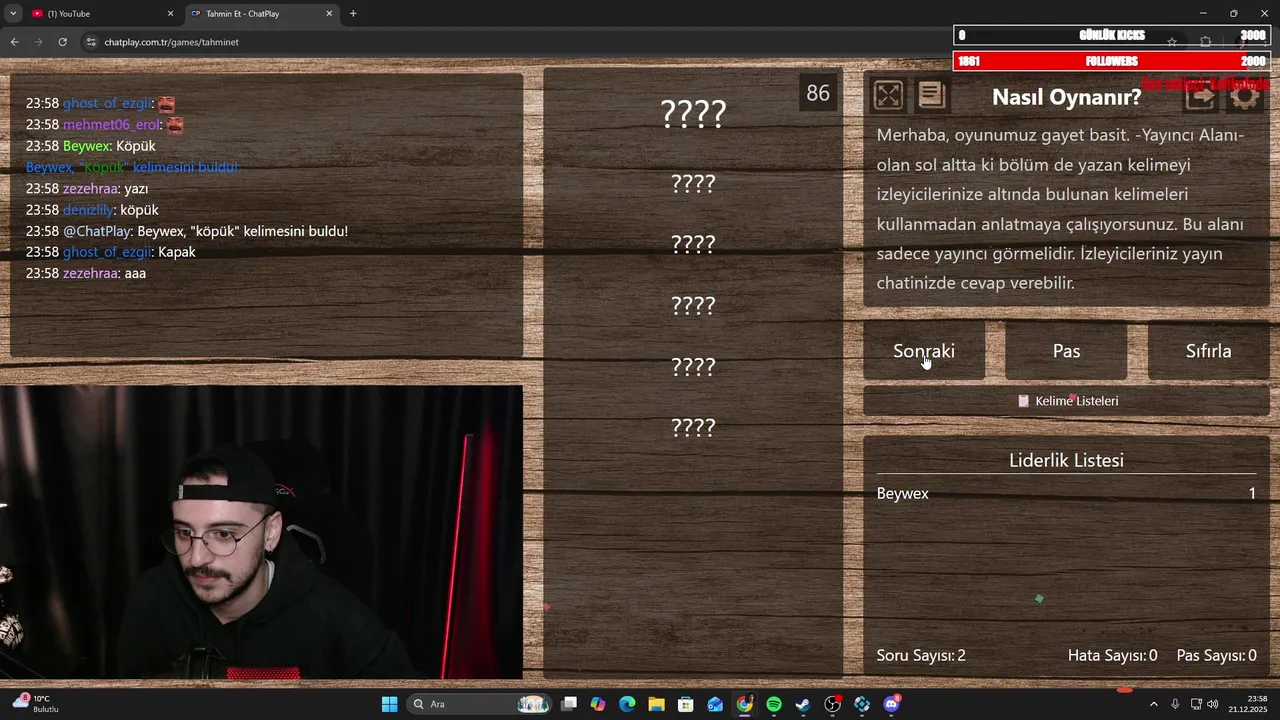Click Beywex entry in Liderlik Listesi
This screenshot has width=1280, height=720.
pyautogui.click(x=1066, y=493)
